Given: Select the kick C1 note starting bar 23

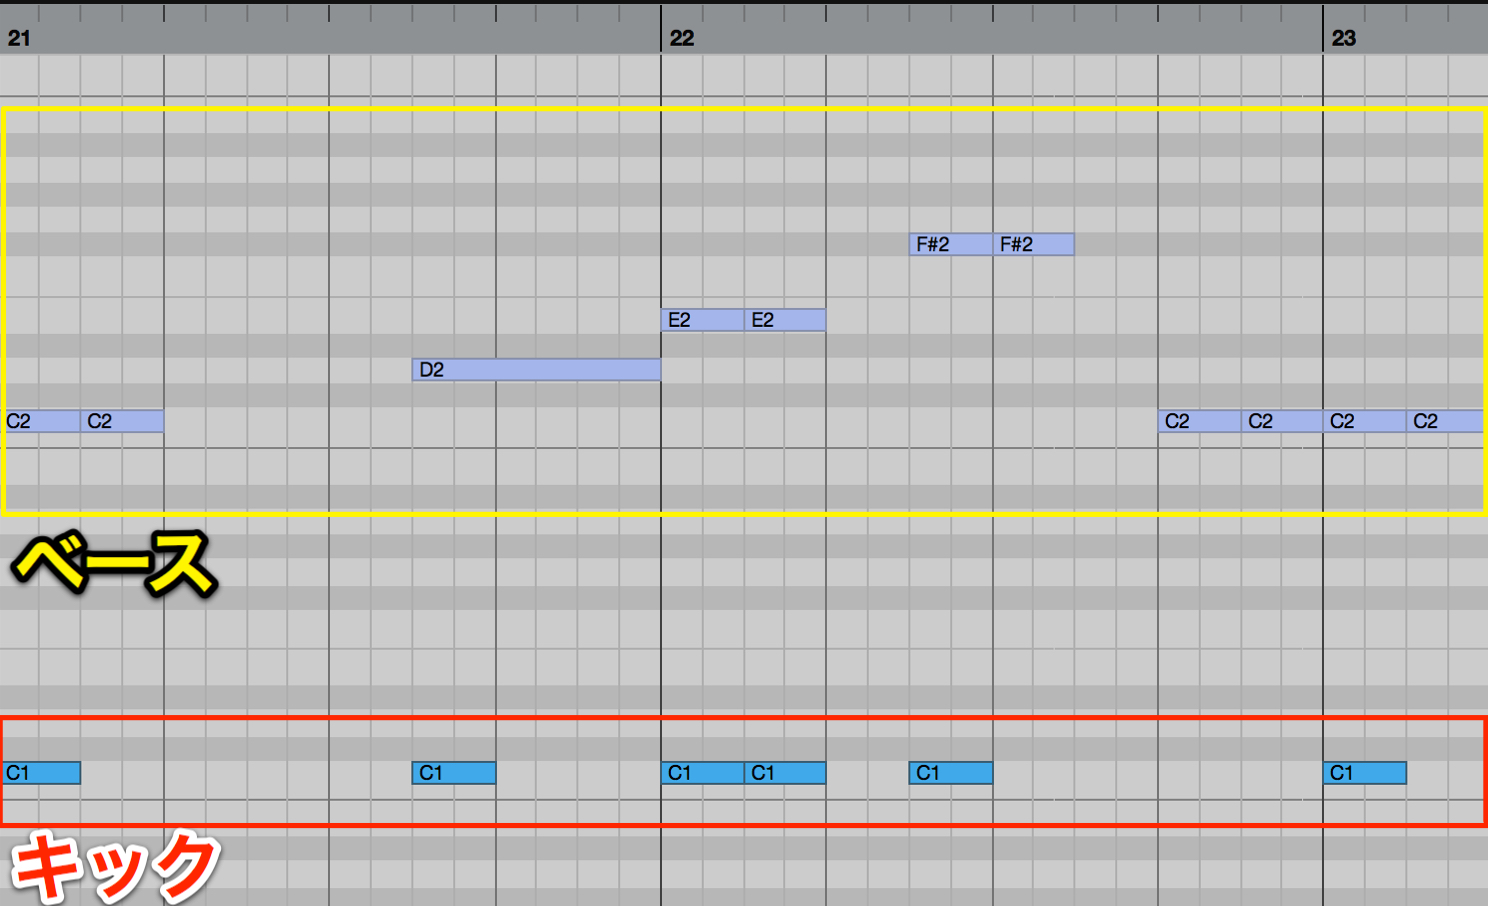Looking at the screenshot, I should click(x=1365, y=773).
